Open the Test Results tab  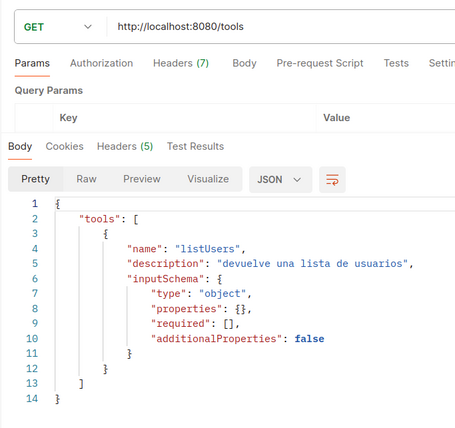[195, 146]
